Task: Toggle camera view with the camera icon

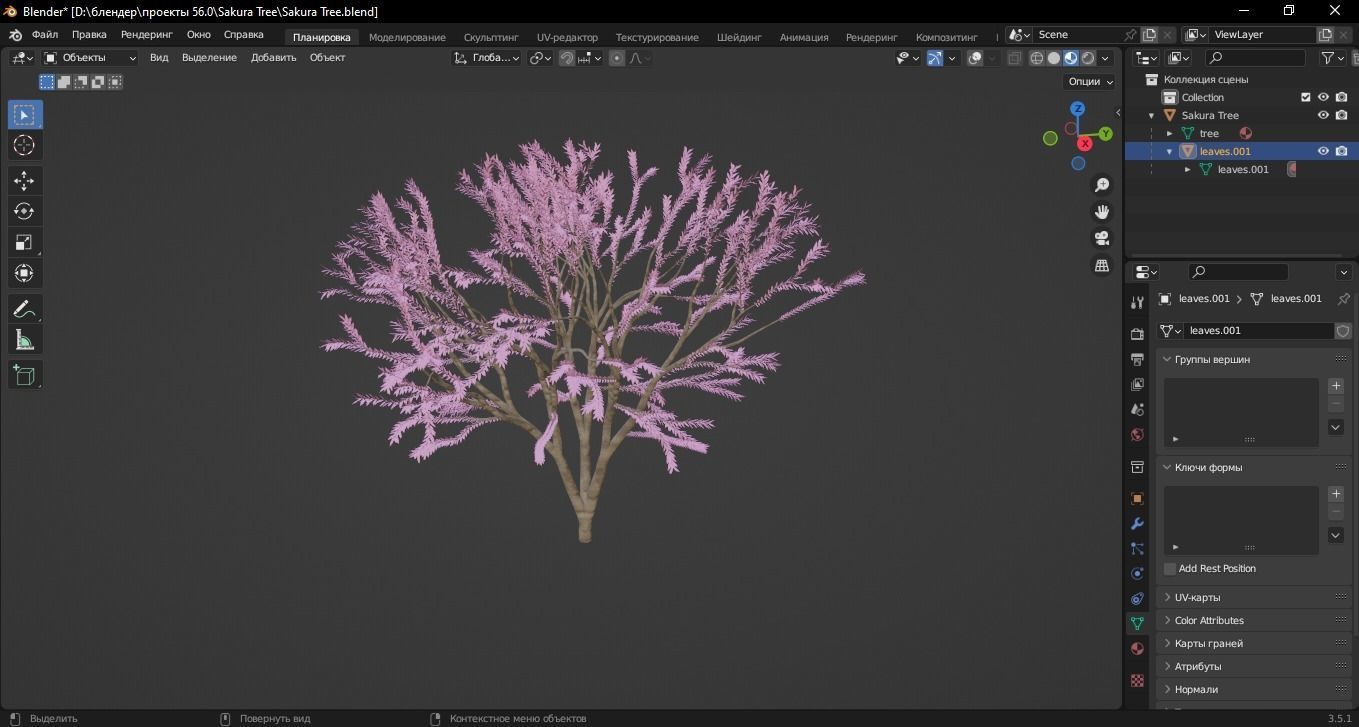Action: tap(1102, 238)
